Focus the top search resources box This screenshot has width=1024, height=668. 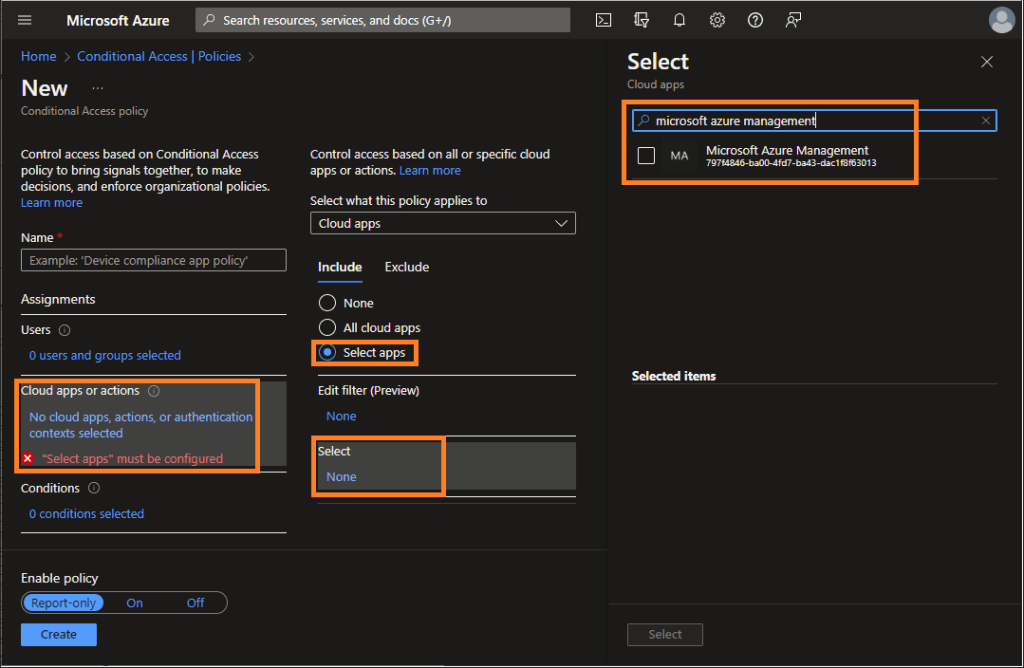click(383, 20)
